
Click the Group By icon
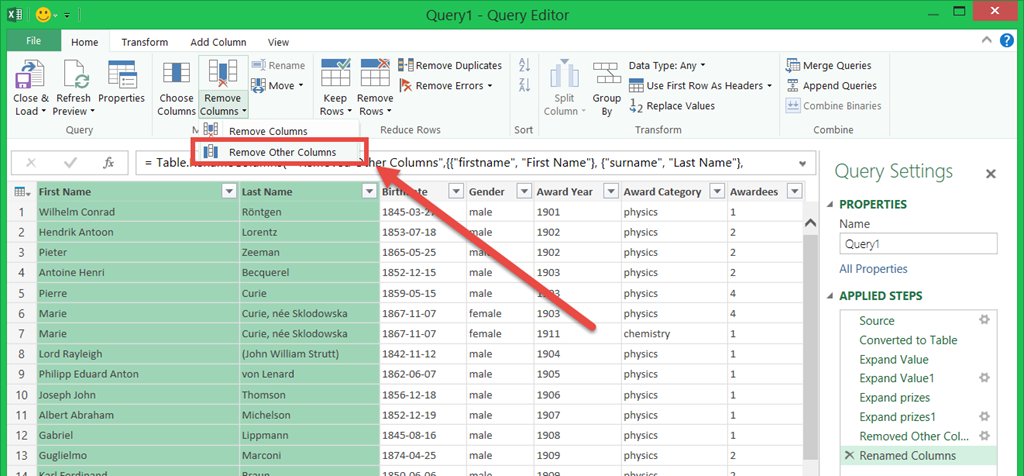606,76
